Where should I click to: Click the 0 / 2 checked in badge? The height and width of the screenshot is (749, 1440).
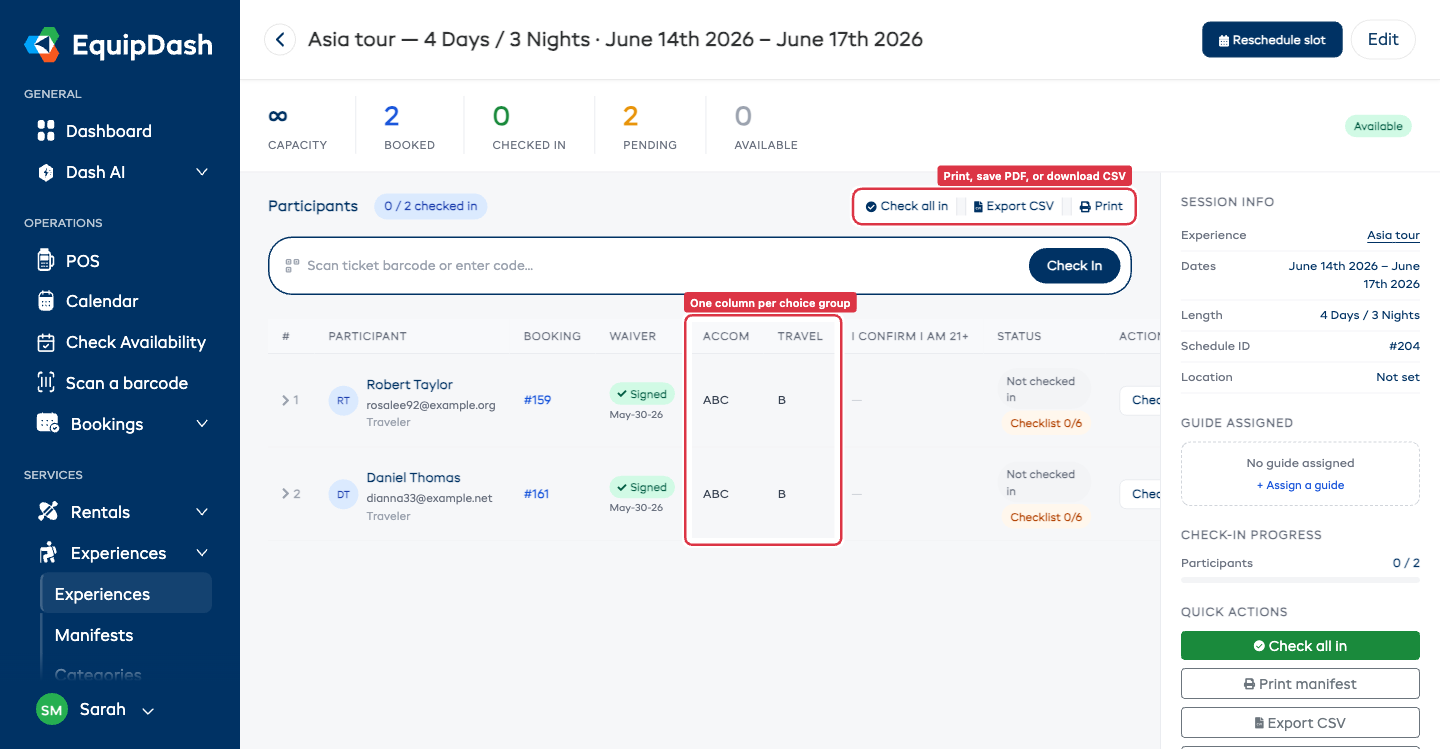431,206
